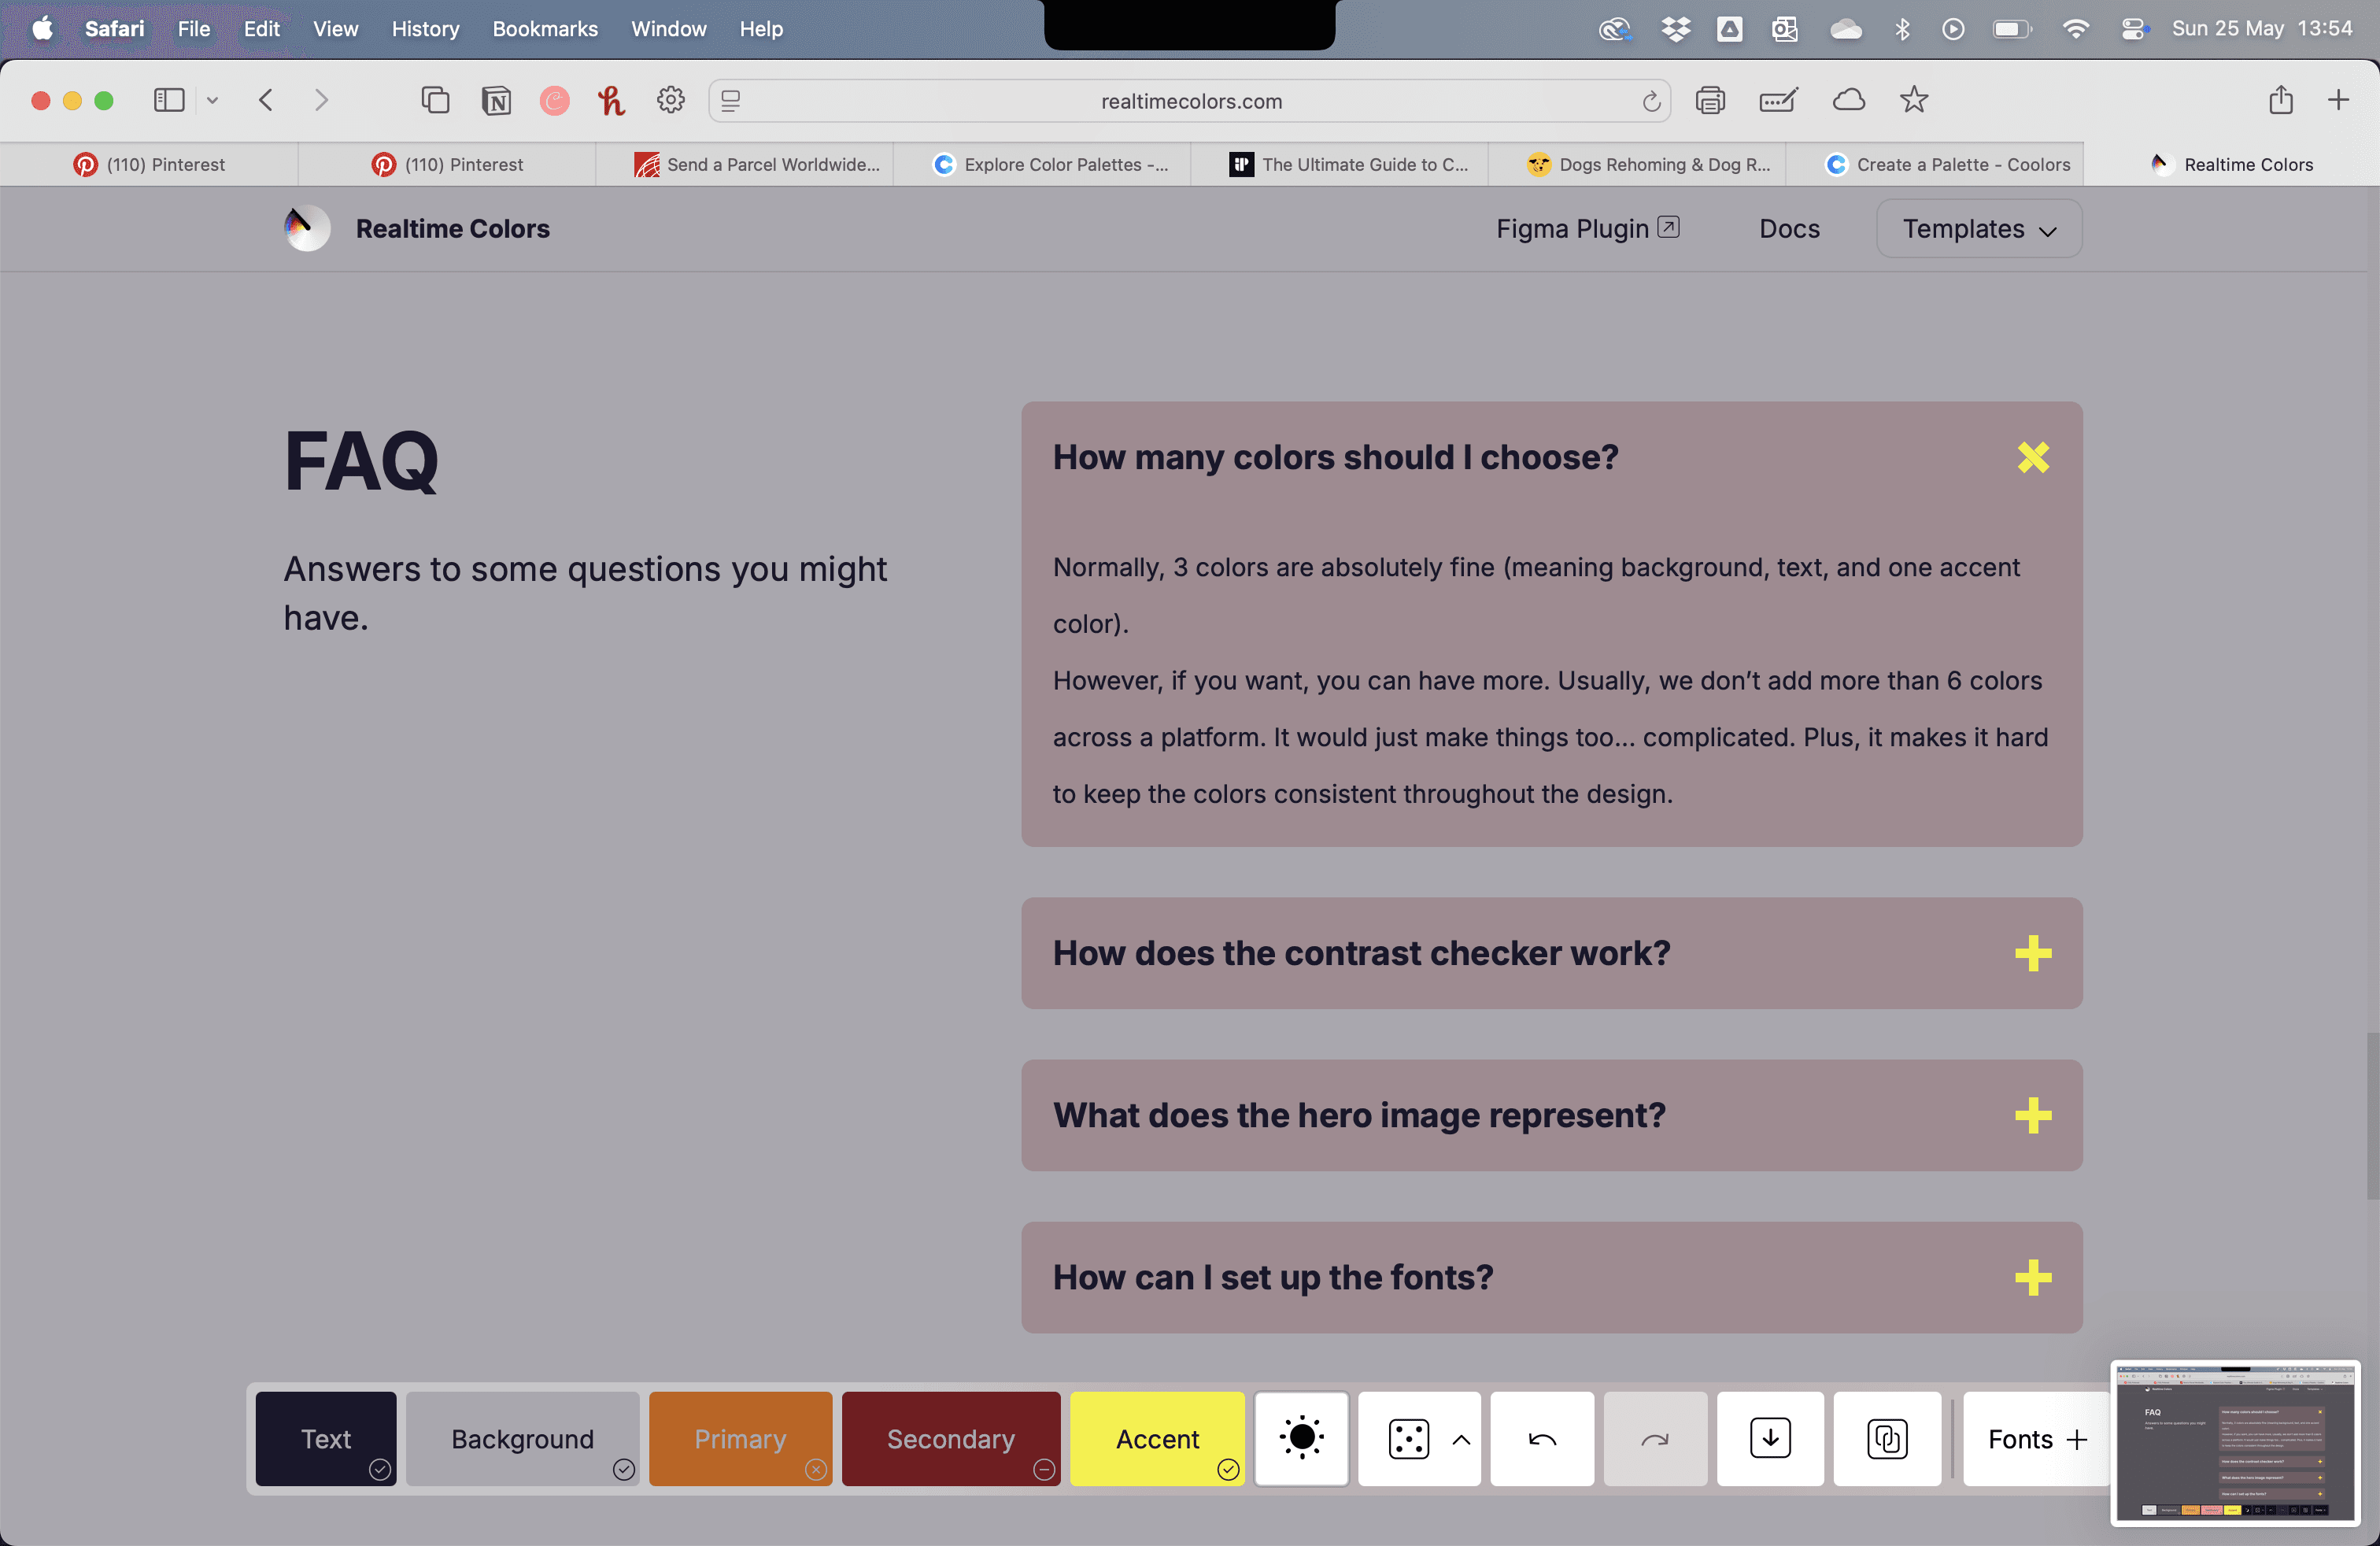Collapse the 'How many colors' FAQ
This screenshot has width=2380, height=1546.
point(2032,457)
